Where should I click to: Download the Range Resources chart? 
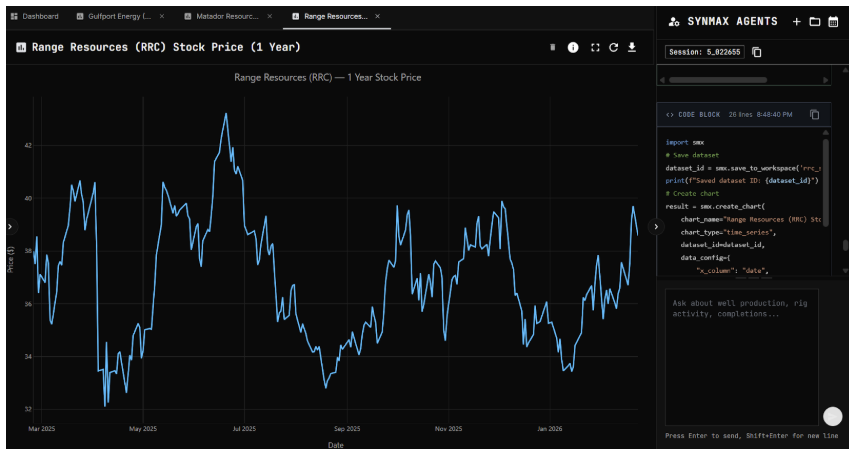click(x=632, y=47)
